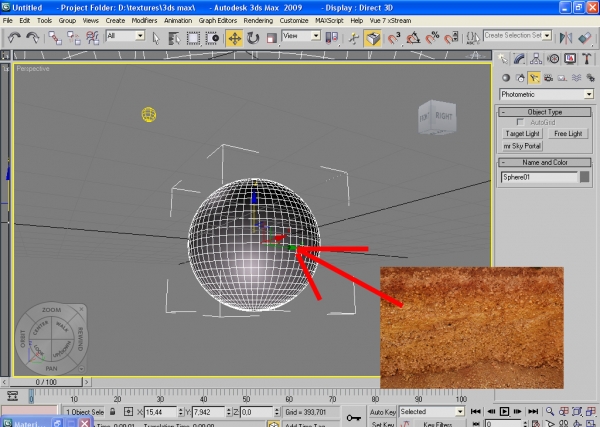Image resolution: width=600 pixels, height=427 pixels.
Task: Toggle Window/Crossing selection icon
Action: [x=212, y=38]
